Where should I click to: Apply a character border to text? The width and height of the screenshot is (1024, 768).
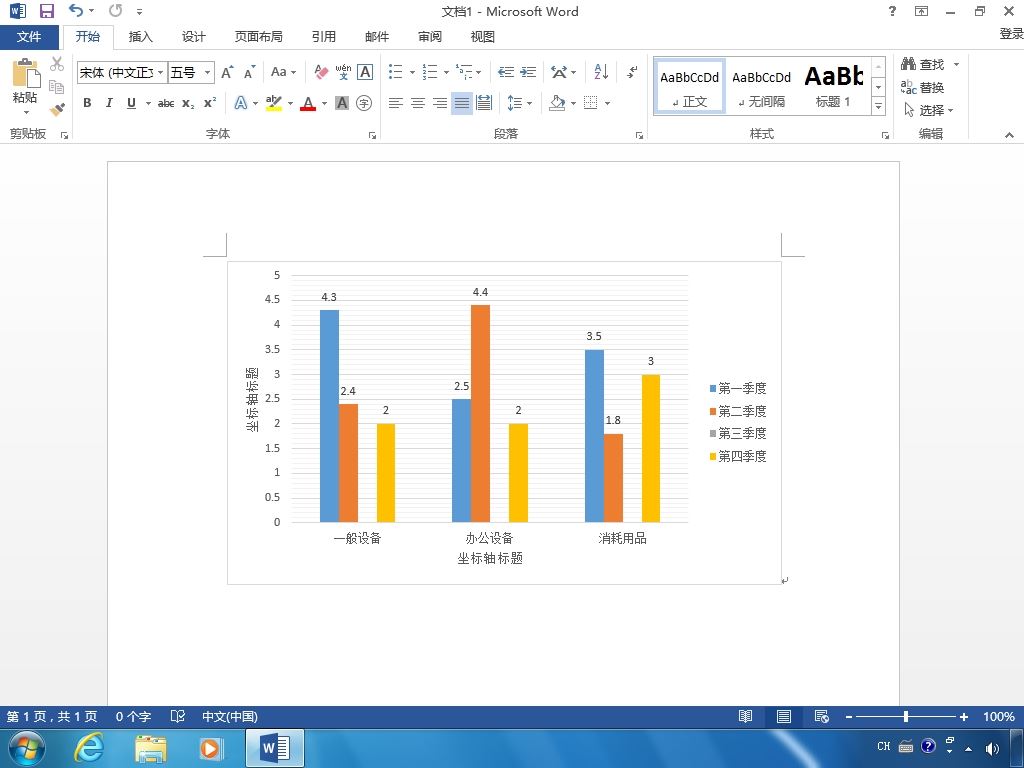365,72
